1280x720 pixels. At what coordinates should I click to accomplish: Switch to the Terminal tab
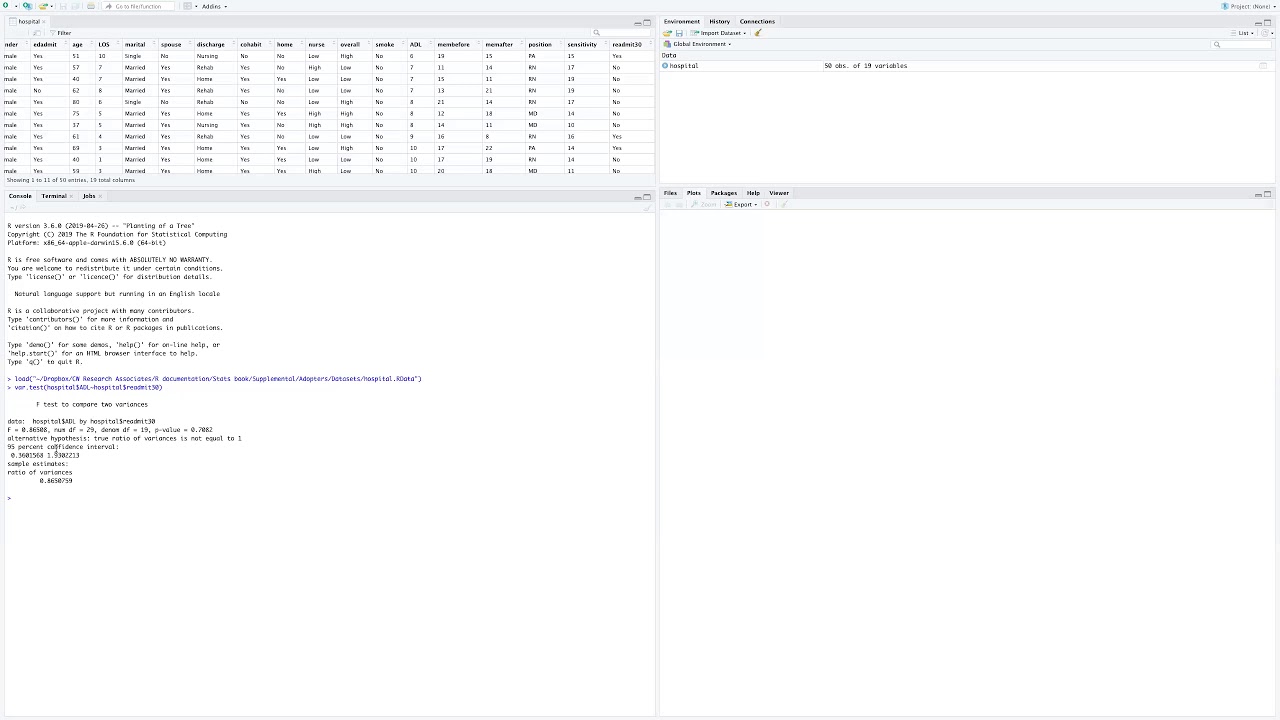[54, 196]
